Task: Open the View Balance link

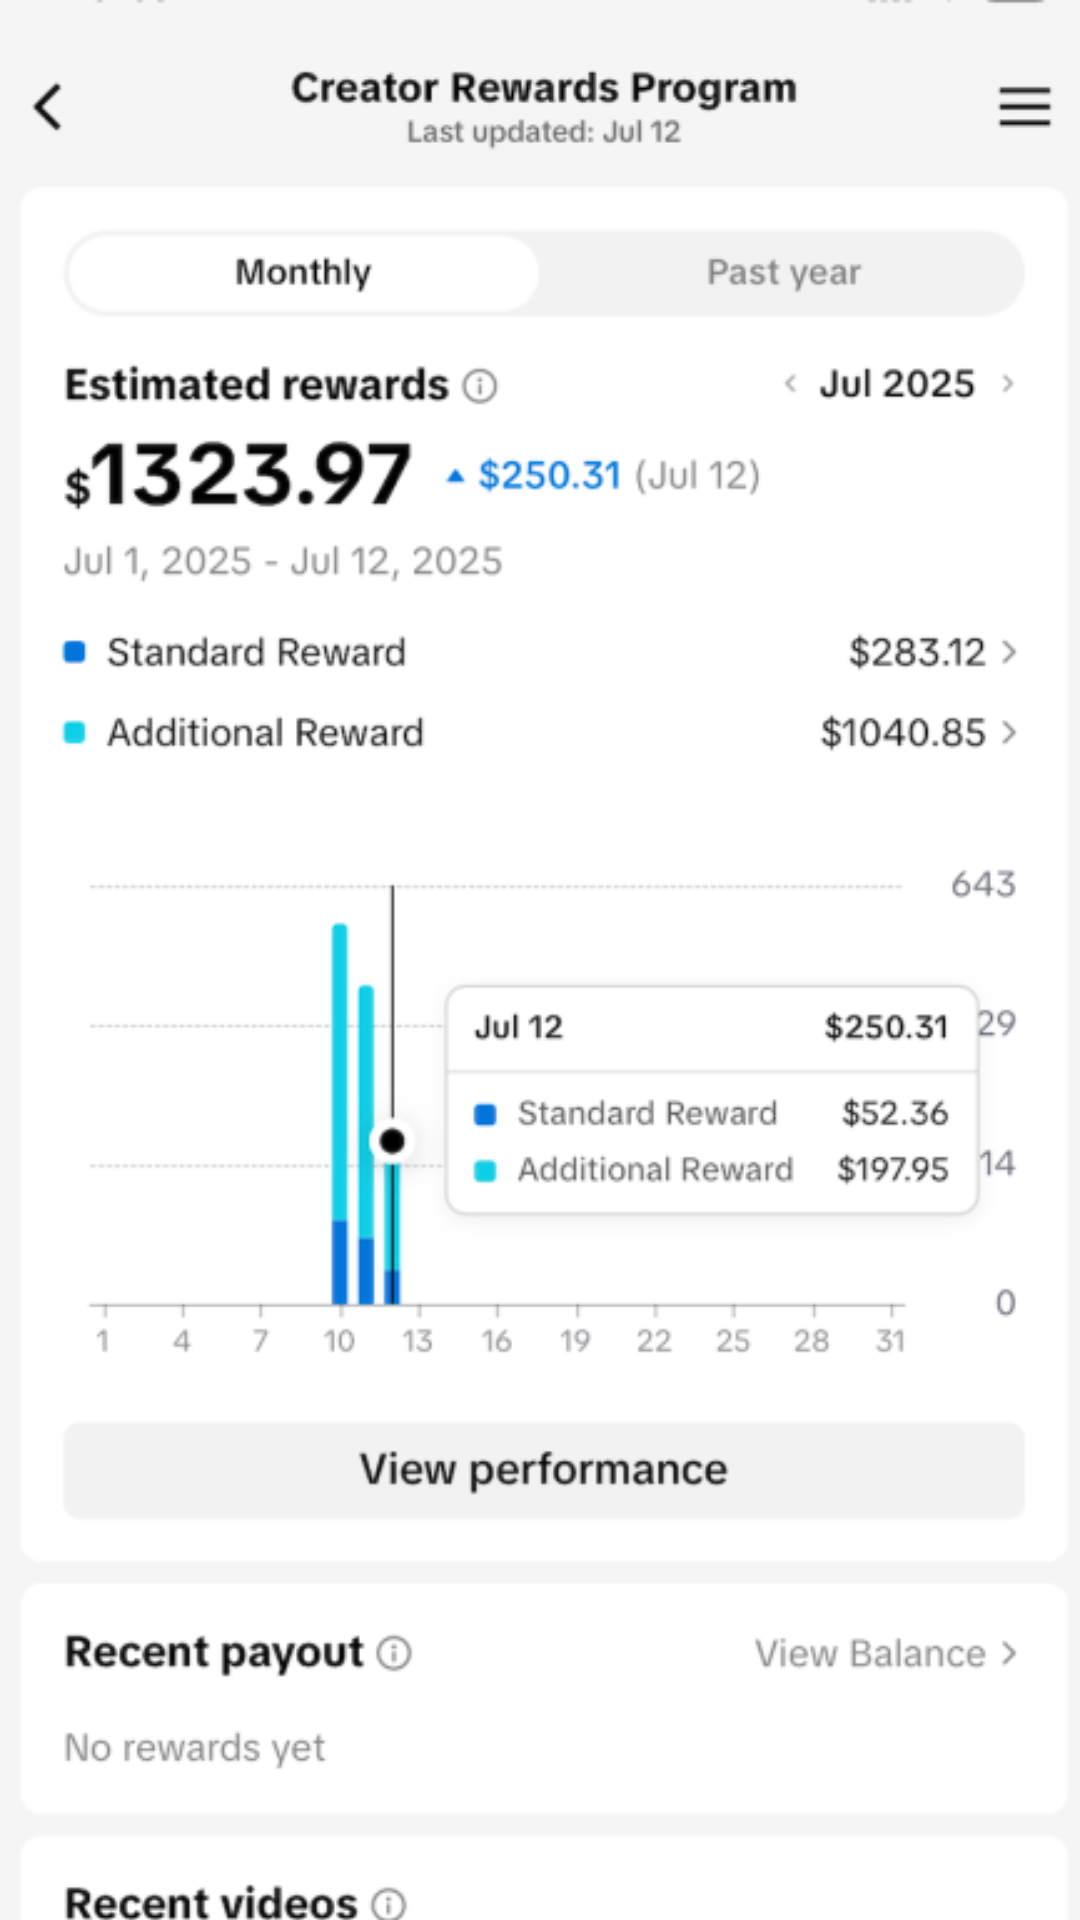Action: click(x=885, y=1654)
